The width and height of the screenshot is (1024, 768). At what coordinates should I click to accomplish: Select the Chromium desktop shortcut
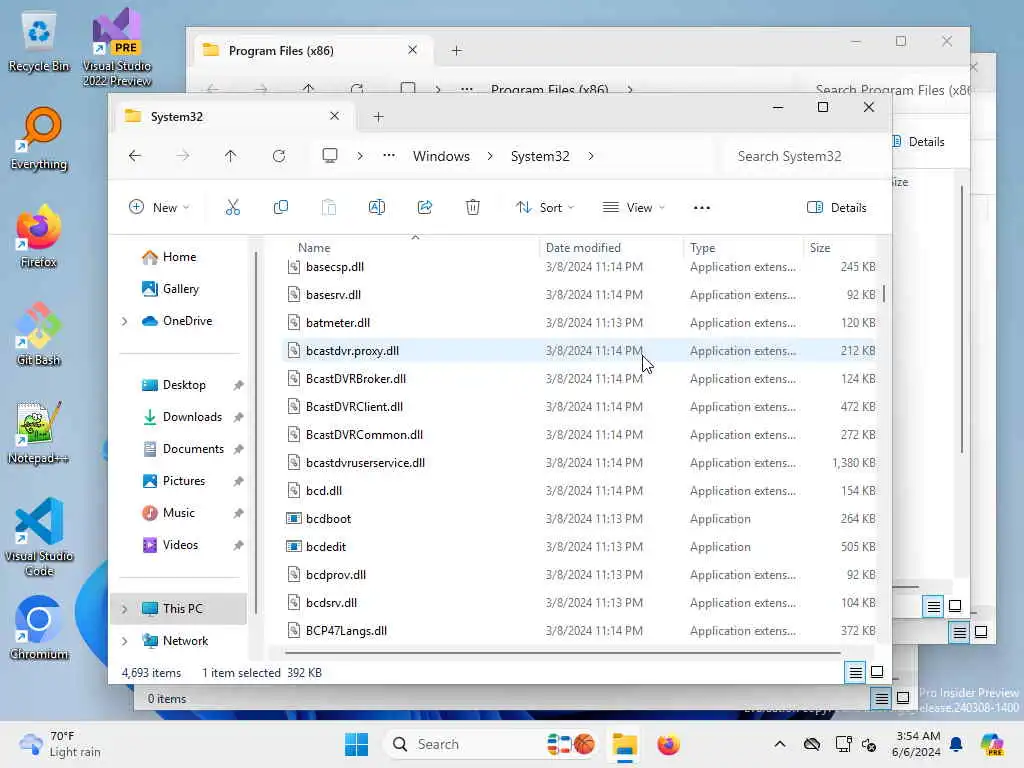[x=39, y=628]
